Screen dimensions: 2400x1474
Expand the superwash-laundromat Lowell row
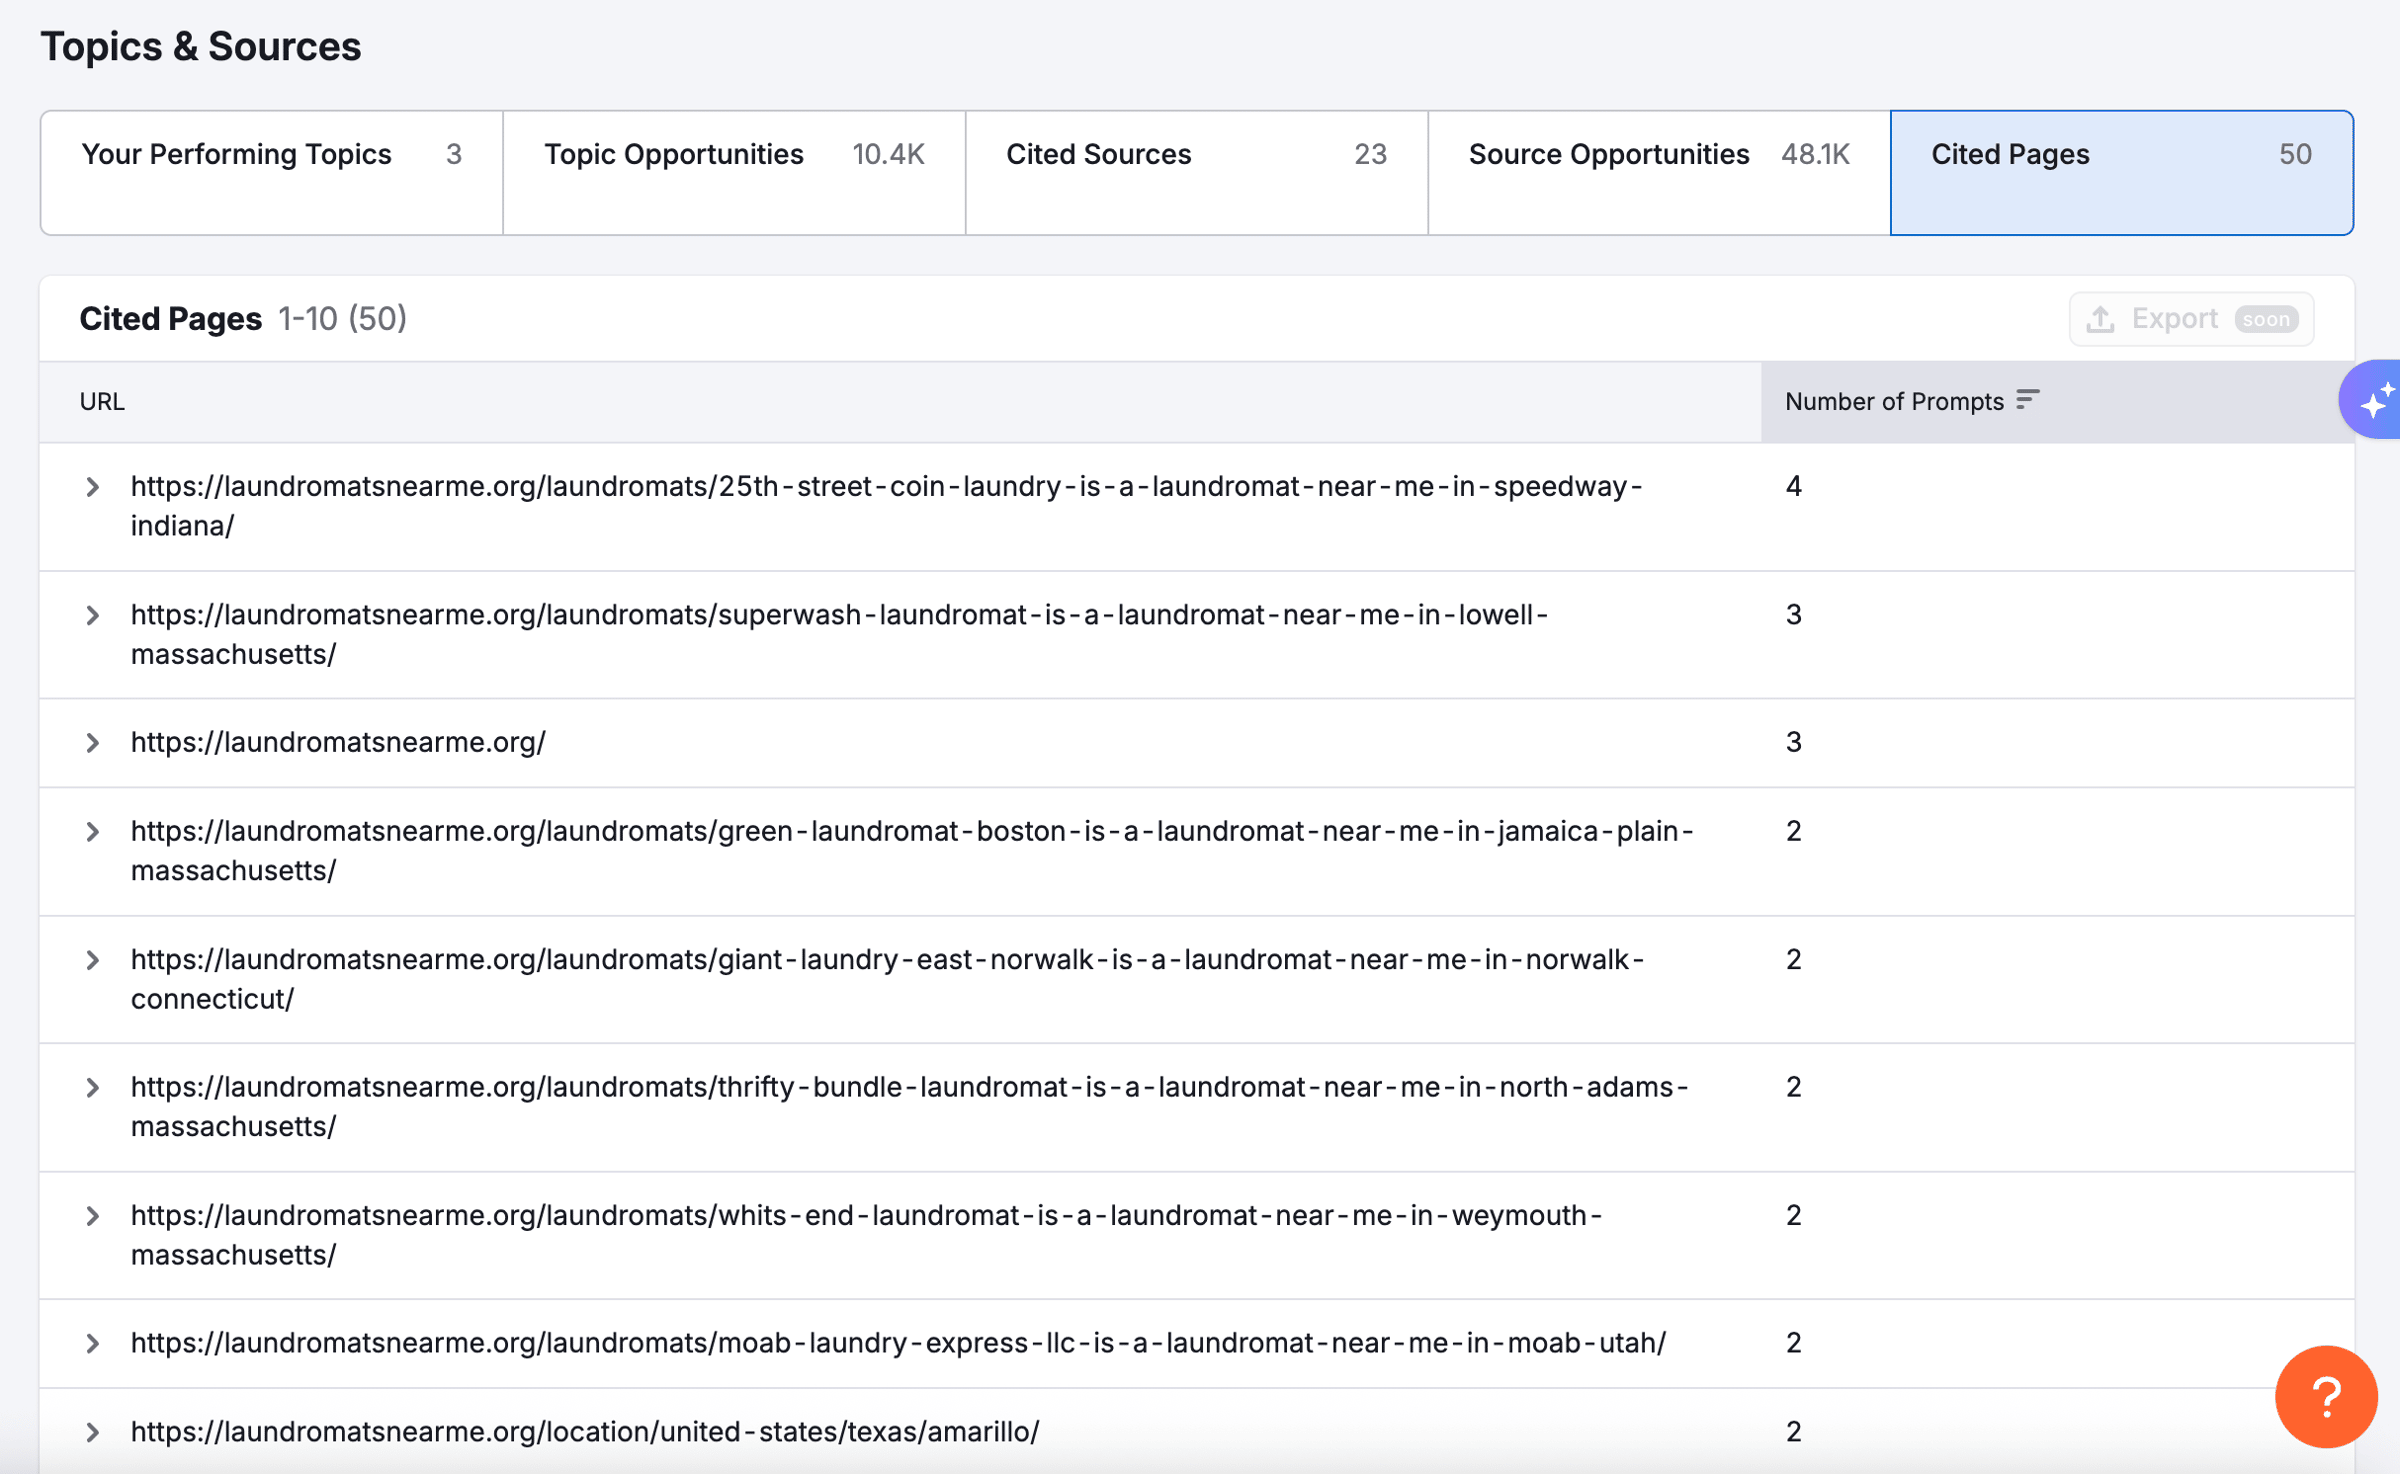click(x=93, y=615)
